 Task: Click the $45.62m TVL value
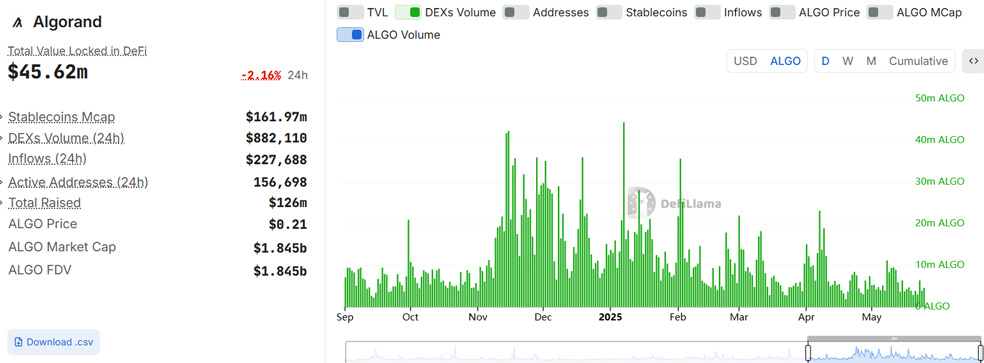point(48,72)
